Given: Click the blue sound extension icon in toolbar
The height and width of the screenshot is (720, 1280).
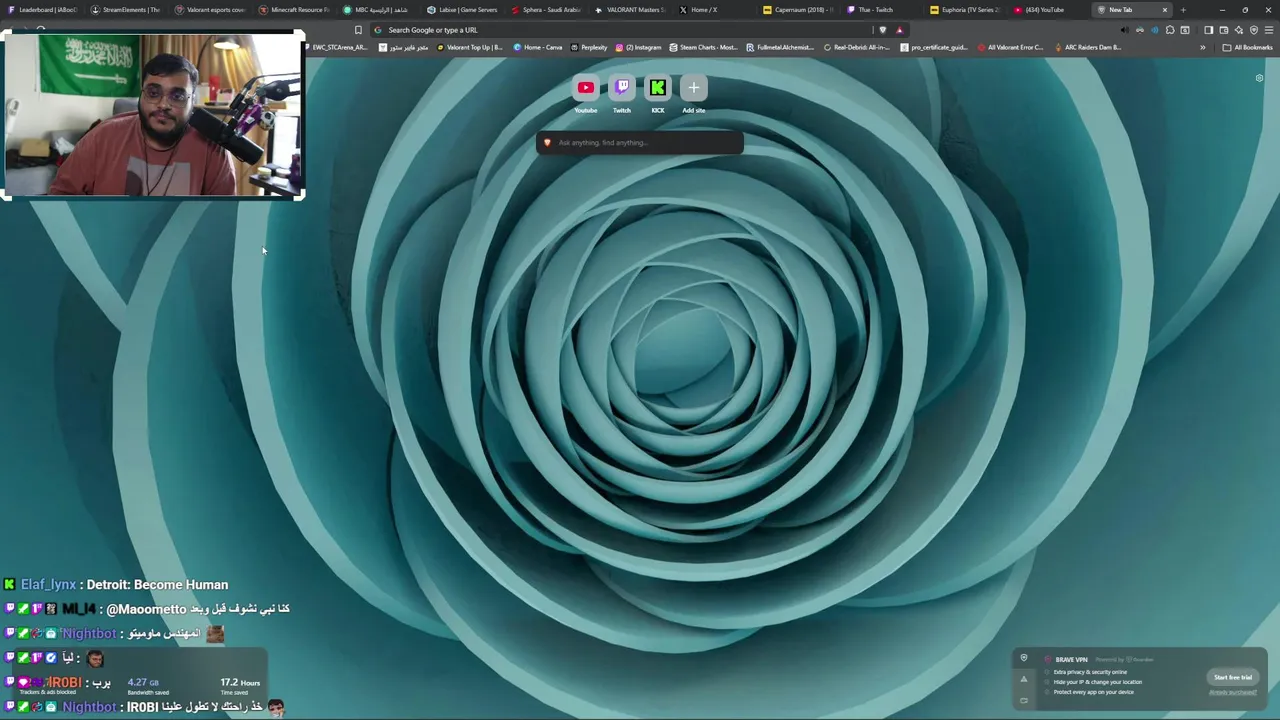Looking at the screenshot, I should [1154, 30].
